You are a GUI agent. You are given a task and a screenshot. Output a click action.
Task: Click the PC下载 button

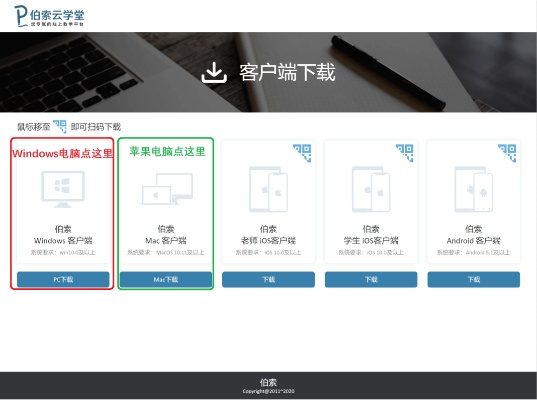(x=63, y=279)
